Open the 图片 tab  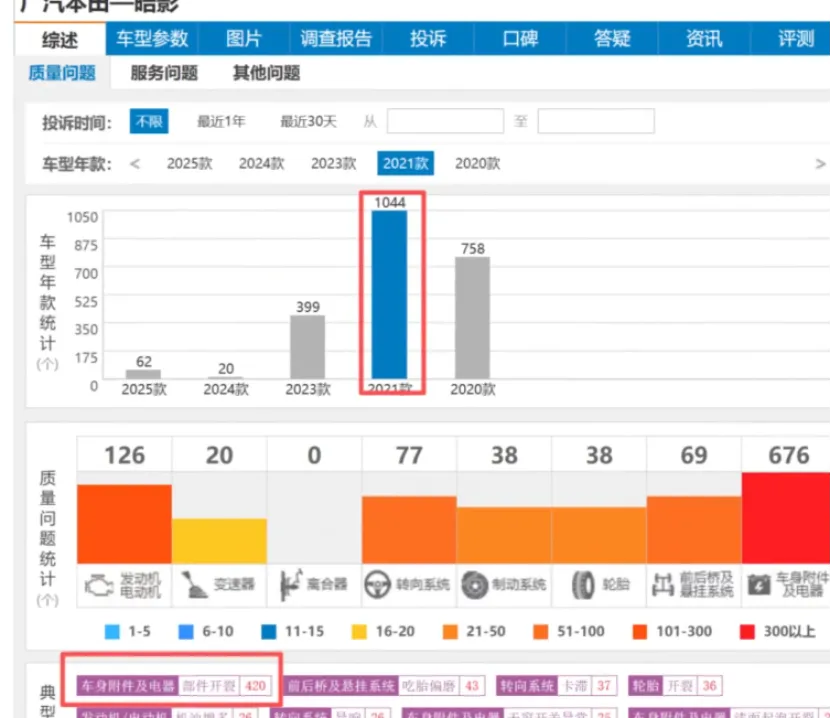click(x=244, y=39)
